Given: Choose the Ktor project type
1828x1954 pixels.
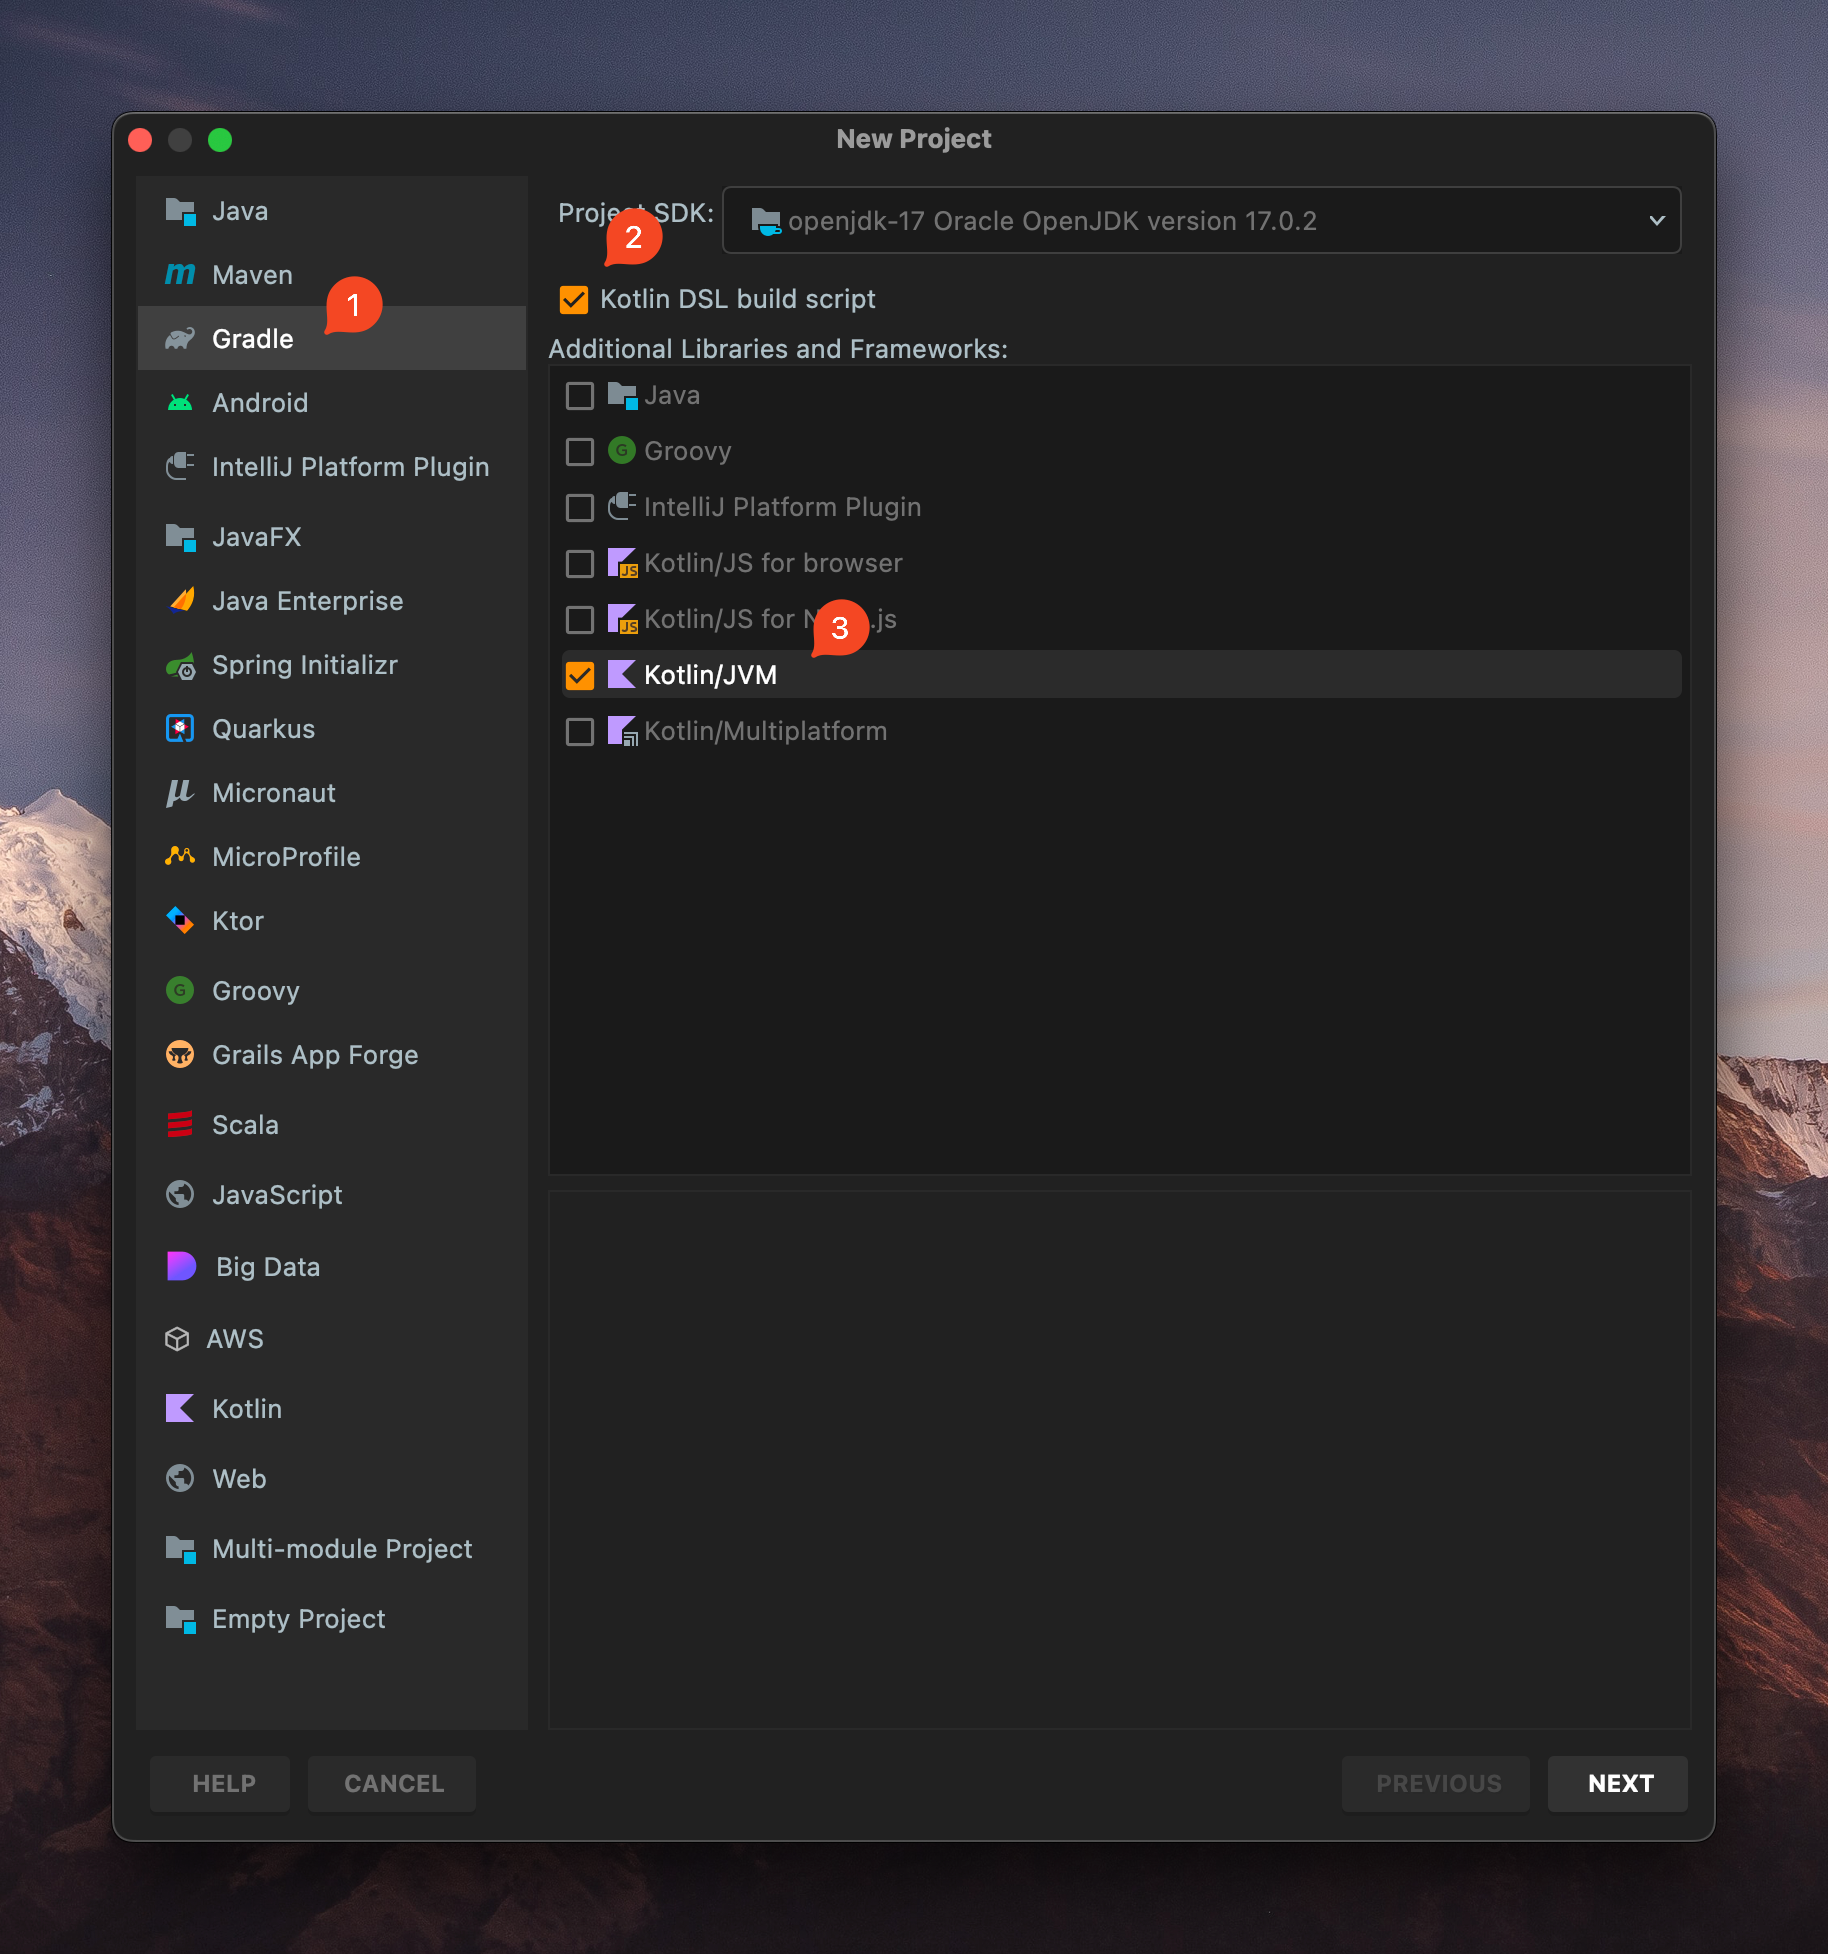Looking at the screenshot, I should 332,921.
